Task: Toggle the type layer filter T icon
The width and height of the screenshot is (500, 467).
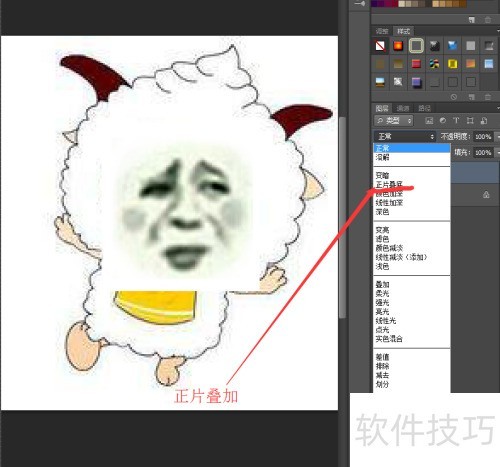Action: (456, 121)
